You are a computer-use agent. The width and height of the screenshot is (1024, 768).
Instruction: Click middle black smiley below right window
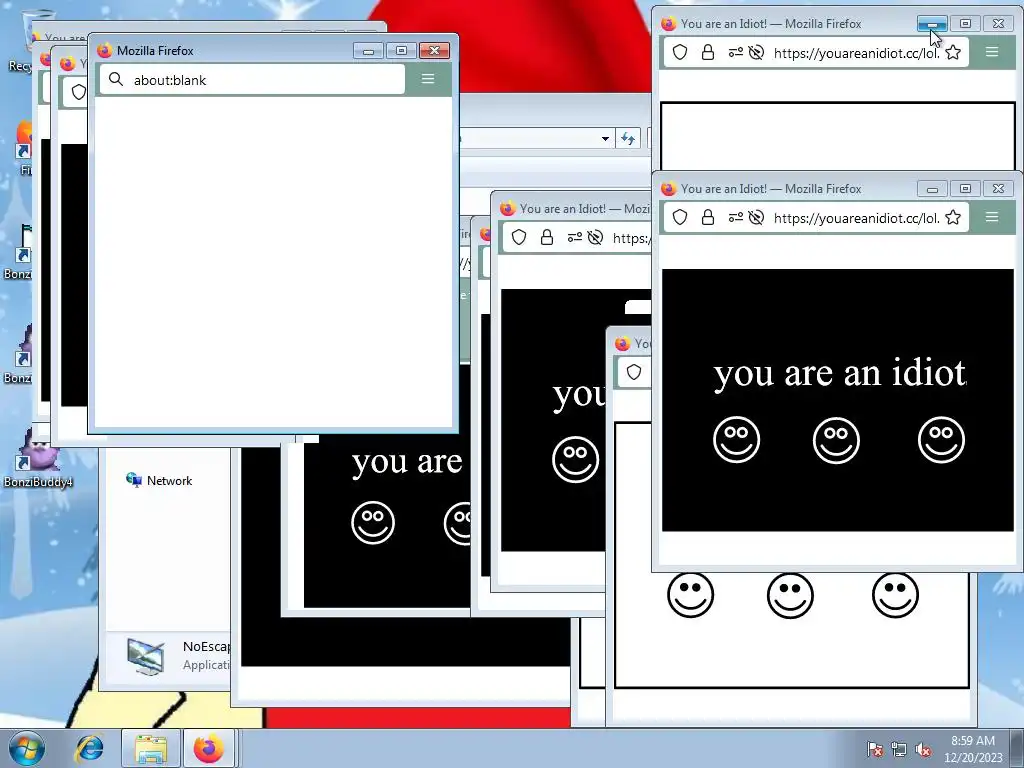coord(790,595)
